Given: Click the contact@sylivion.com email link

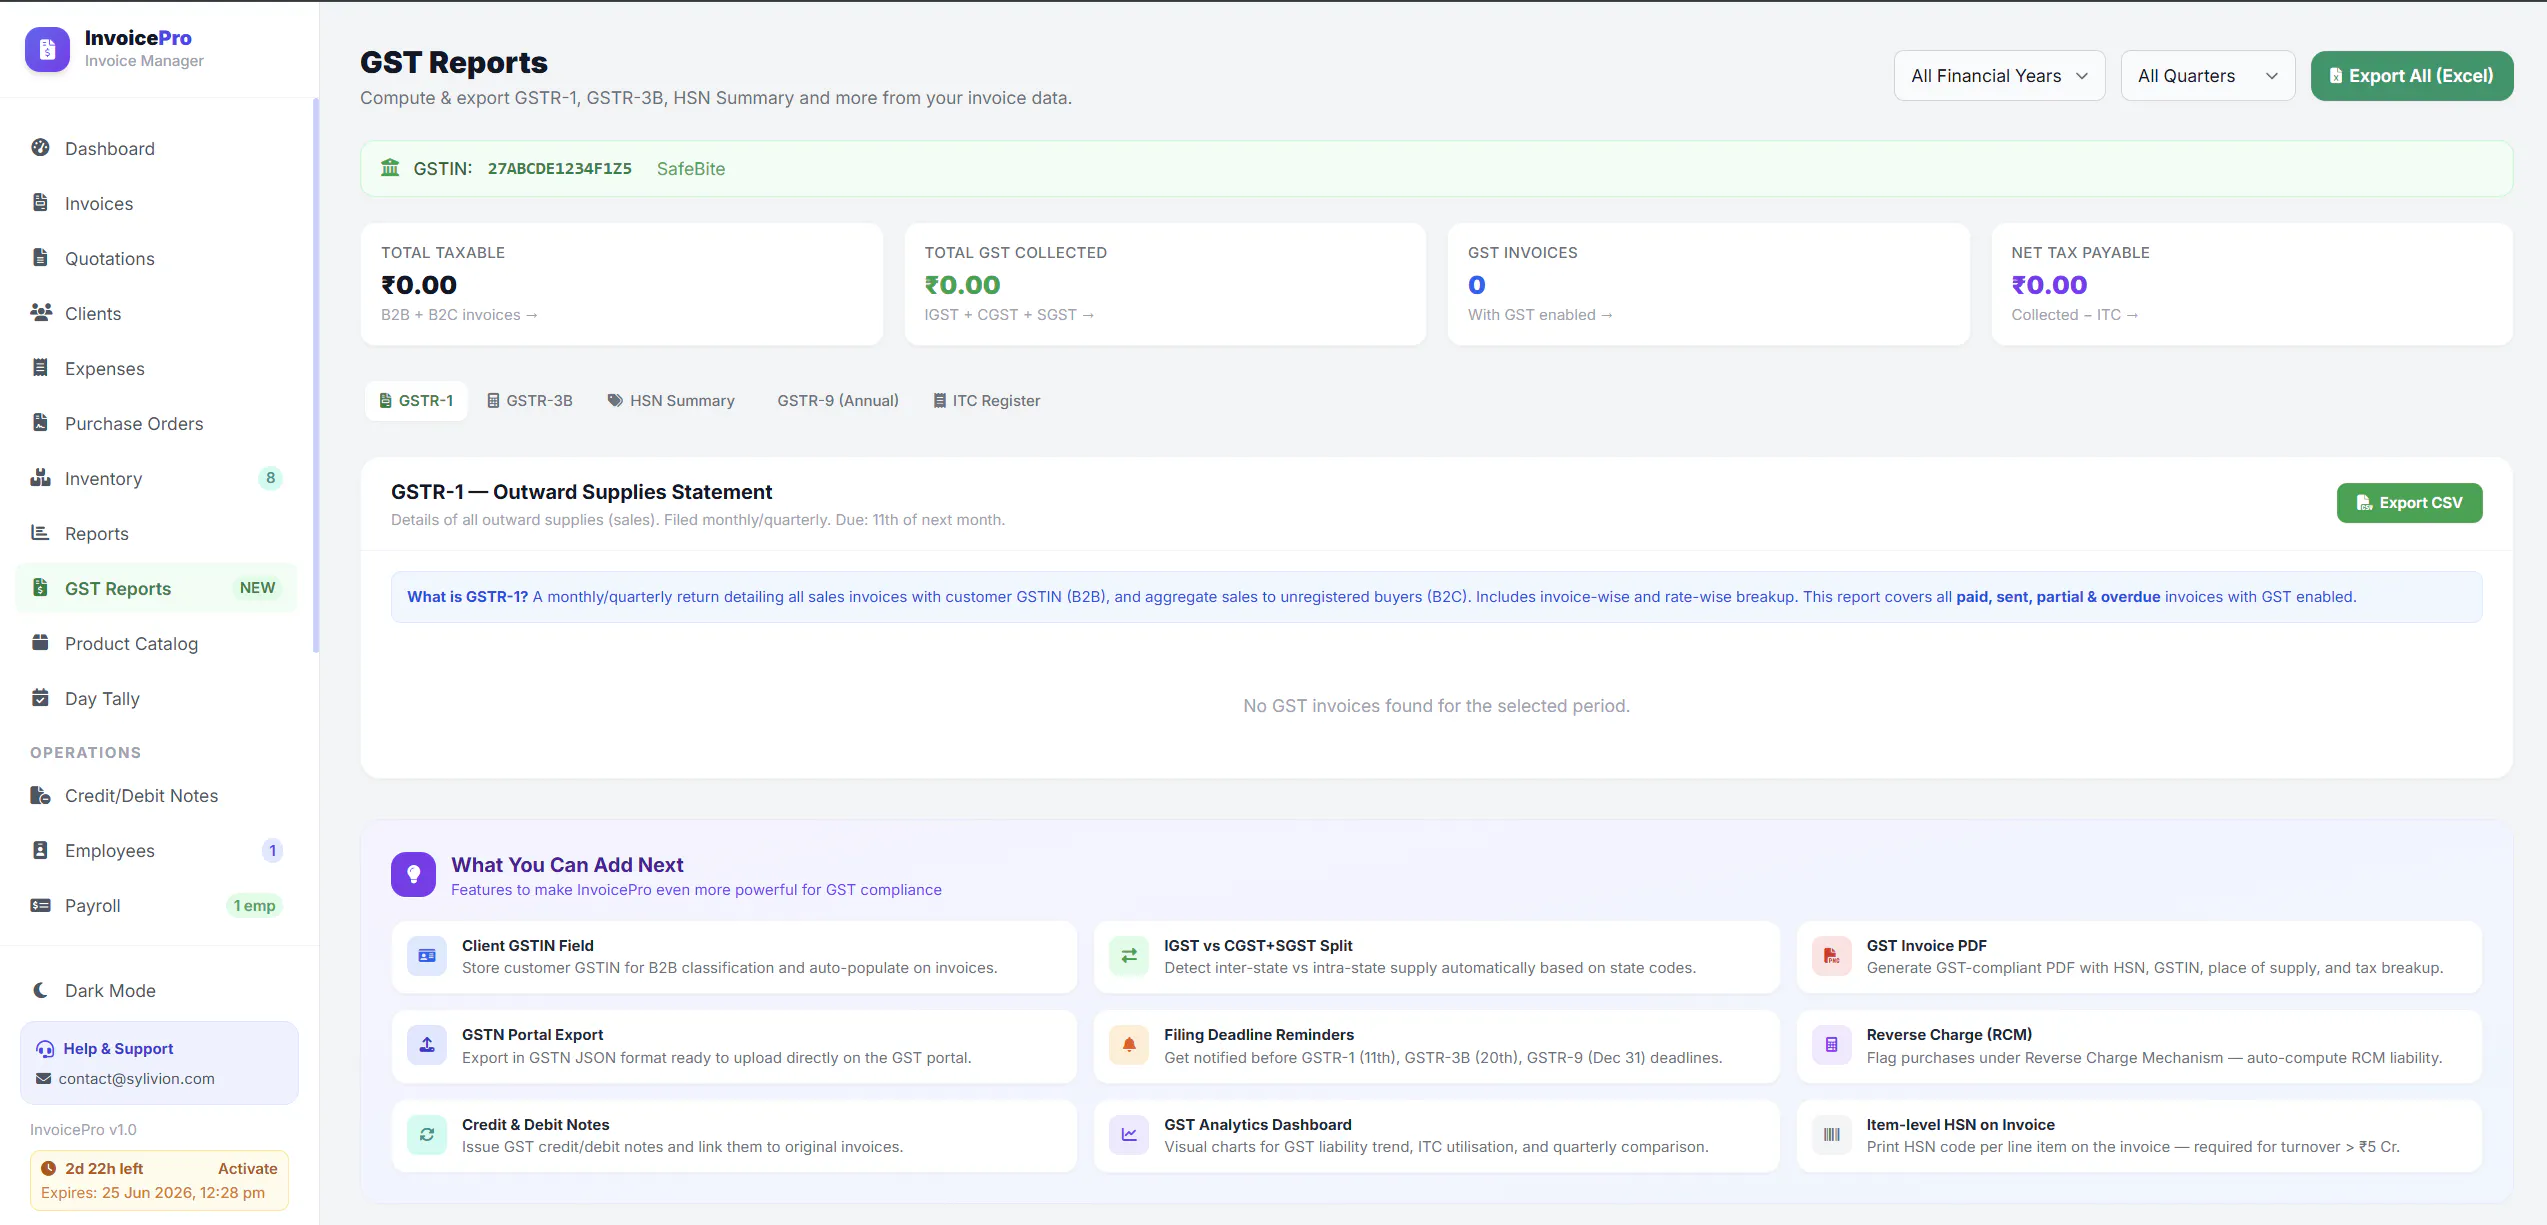Looking at the screenshot, I should 136,1079.
